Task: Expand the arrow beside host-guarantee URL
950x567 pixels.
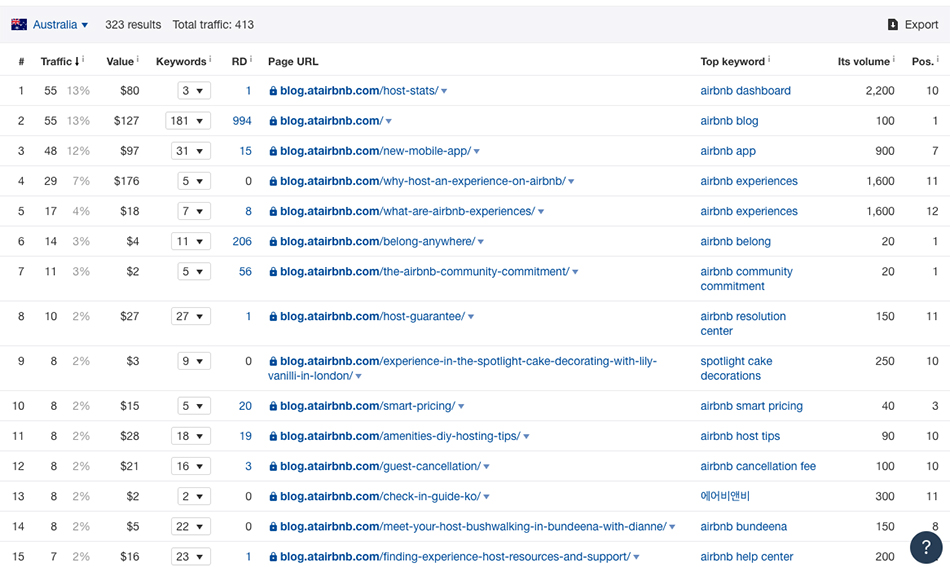Action: tap(471, 317)
